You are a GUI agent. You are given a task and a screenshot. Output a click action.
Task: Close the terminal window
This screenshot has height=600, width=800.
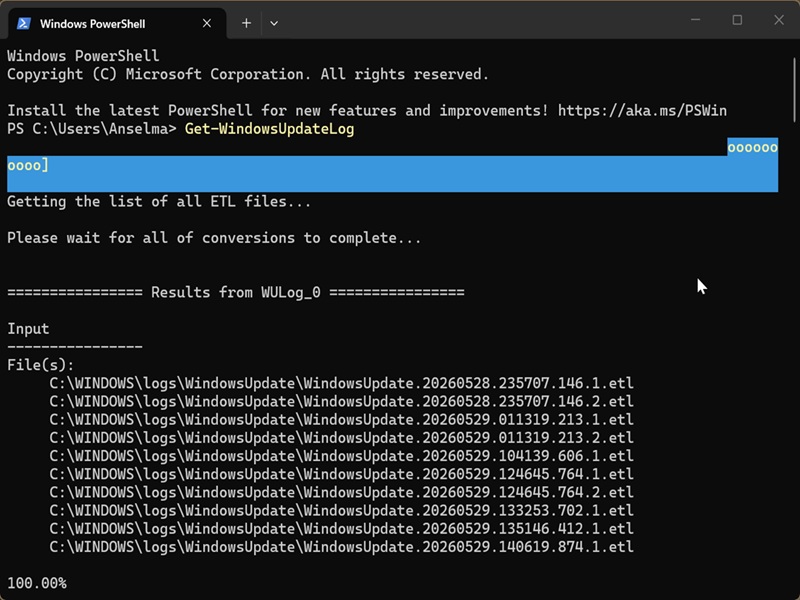tap(779, 20)
